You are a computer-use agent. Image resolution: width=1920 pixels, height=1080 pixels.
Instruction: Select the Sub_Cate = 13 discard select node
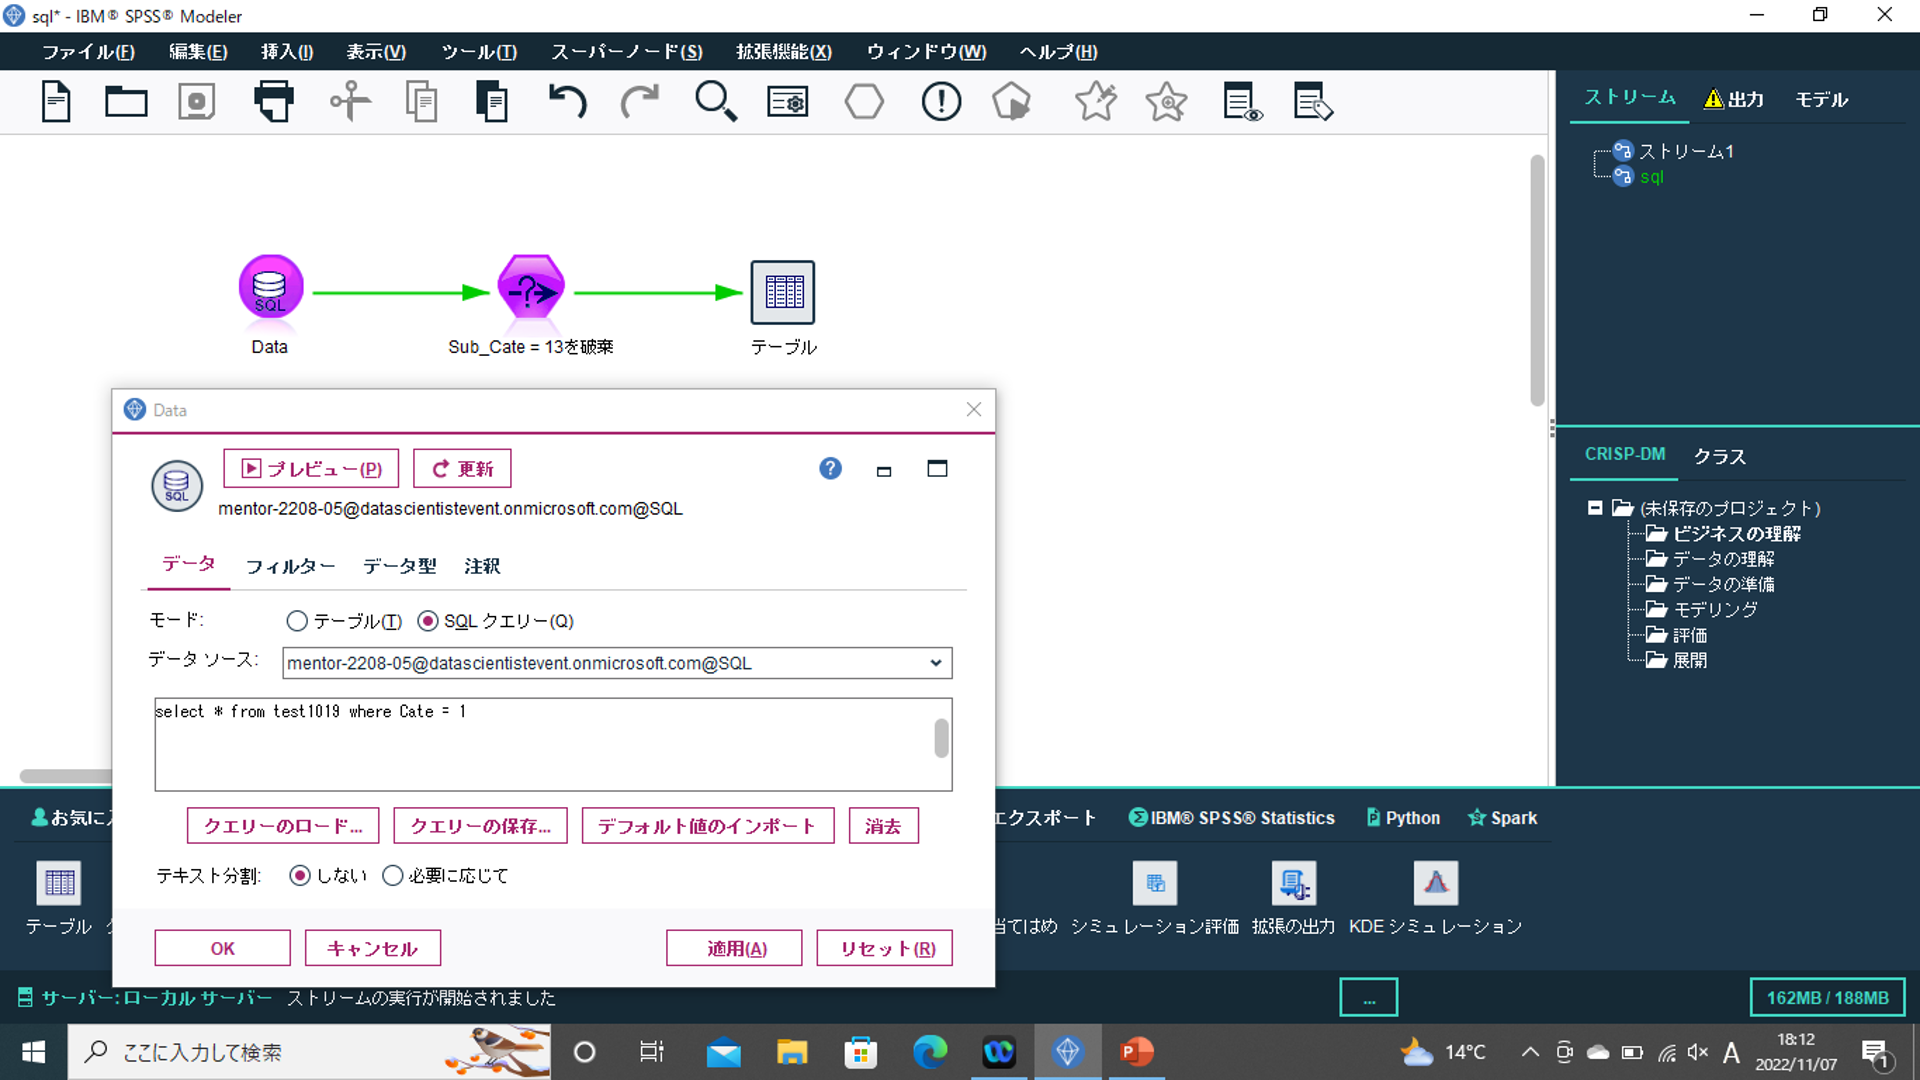point(531,289)
